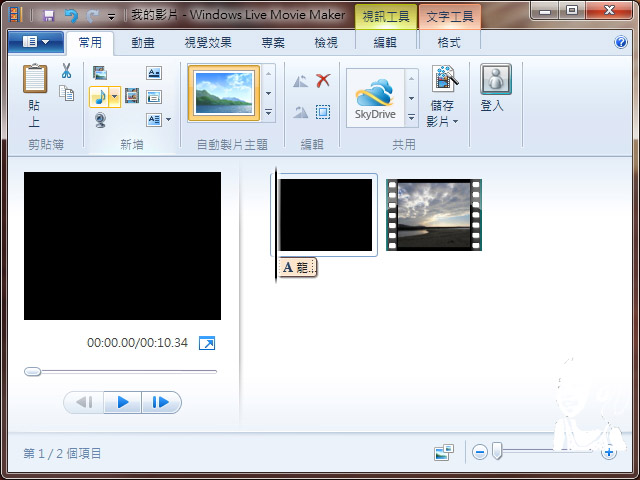Viewport: 640px width, 480px height.
Task: Click the Save movie (儲存影片) icon
Action: click(x=444, y=79)
